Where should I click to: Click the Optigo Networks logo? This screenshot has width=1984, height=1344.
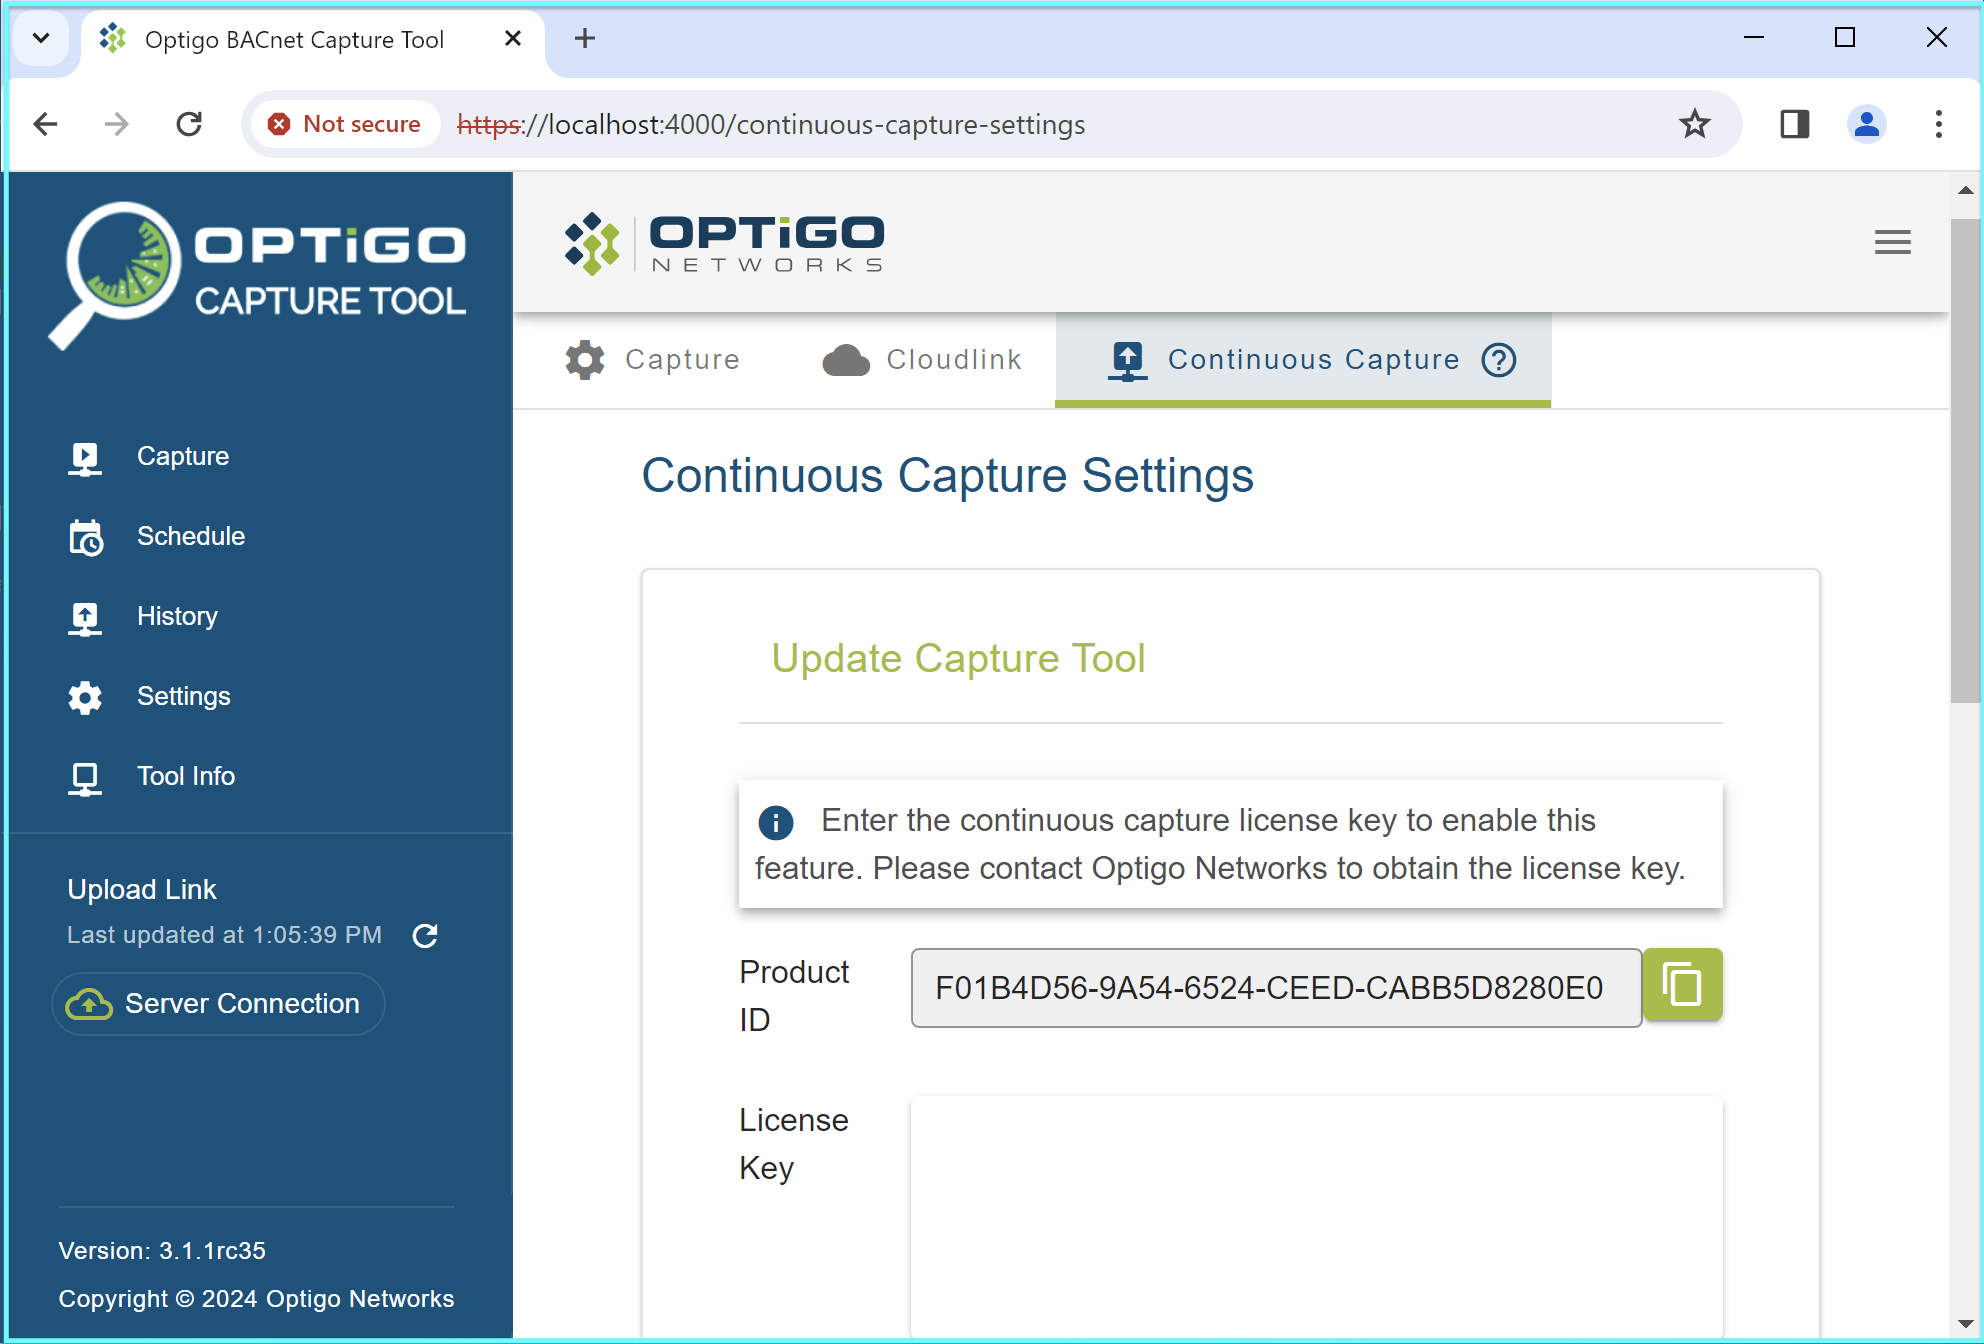(x=724, y=243)
